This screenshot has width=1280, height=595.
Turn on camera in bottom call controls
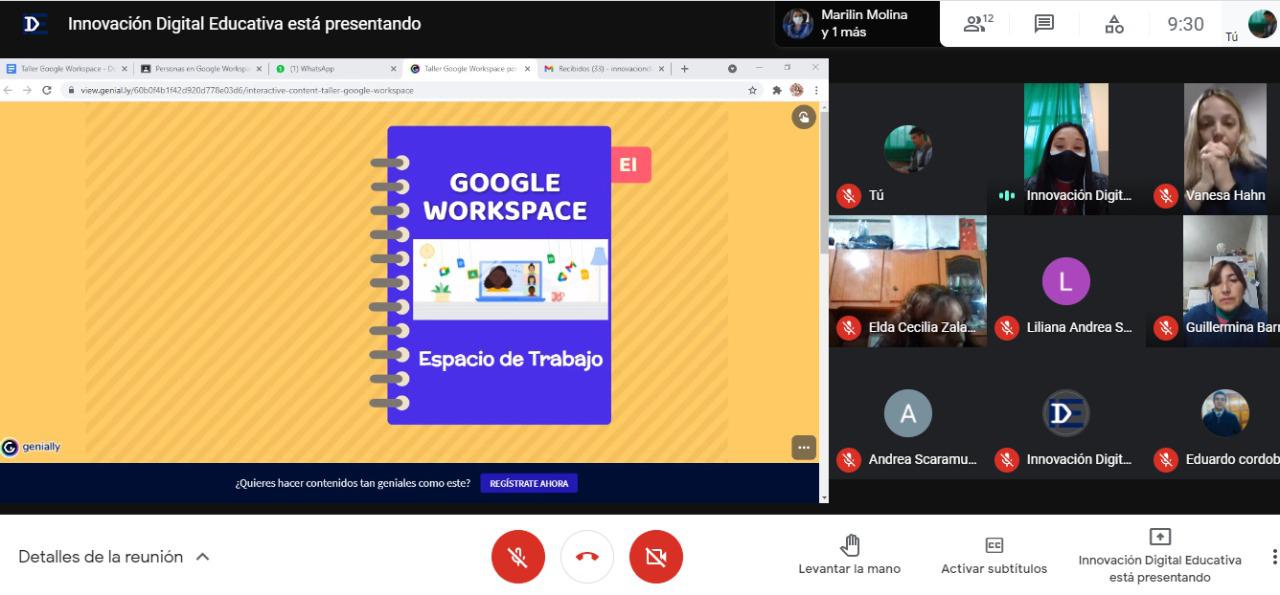point(656,556)
